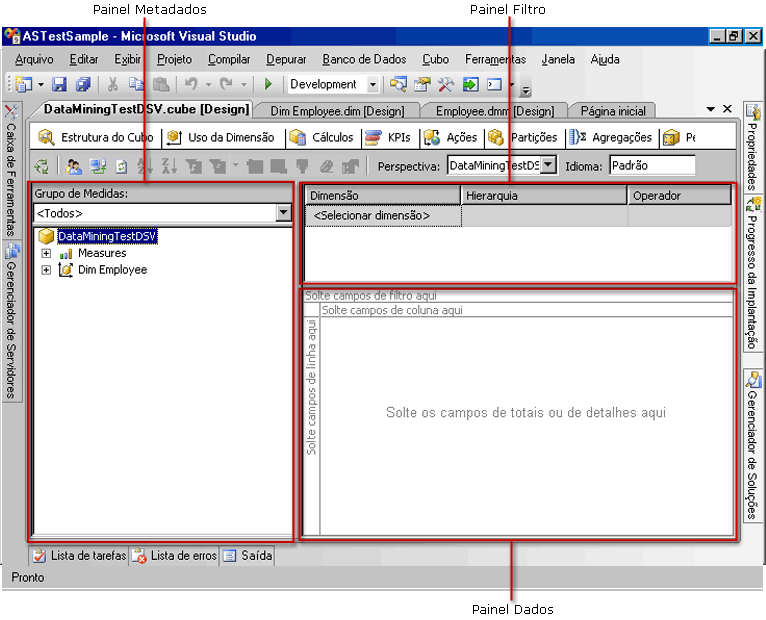Click the <Selecionar dimensão> cell
The image size is (766, 620).
[x=383, y=215]
